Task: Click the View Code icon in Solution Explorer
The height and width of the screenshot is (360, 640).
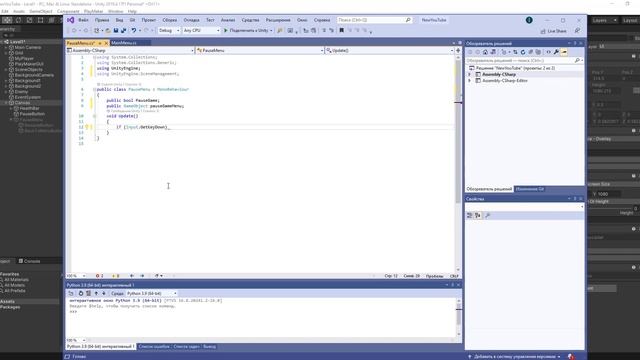Action: (549, 52)
